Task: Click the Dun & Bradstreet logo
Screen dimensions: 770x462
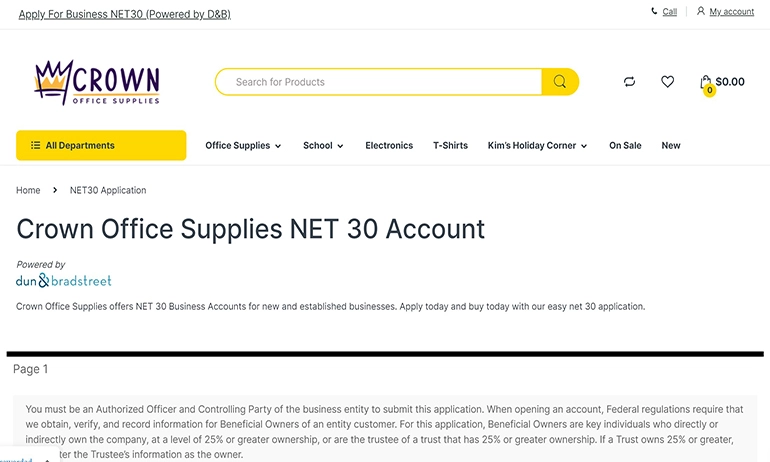Action: pyautogui.click(x=64, y=281)
